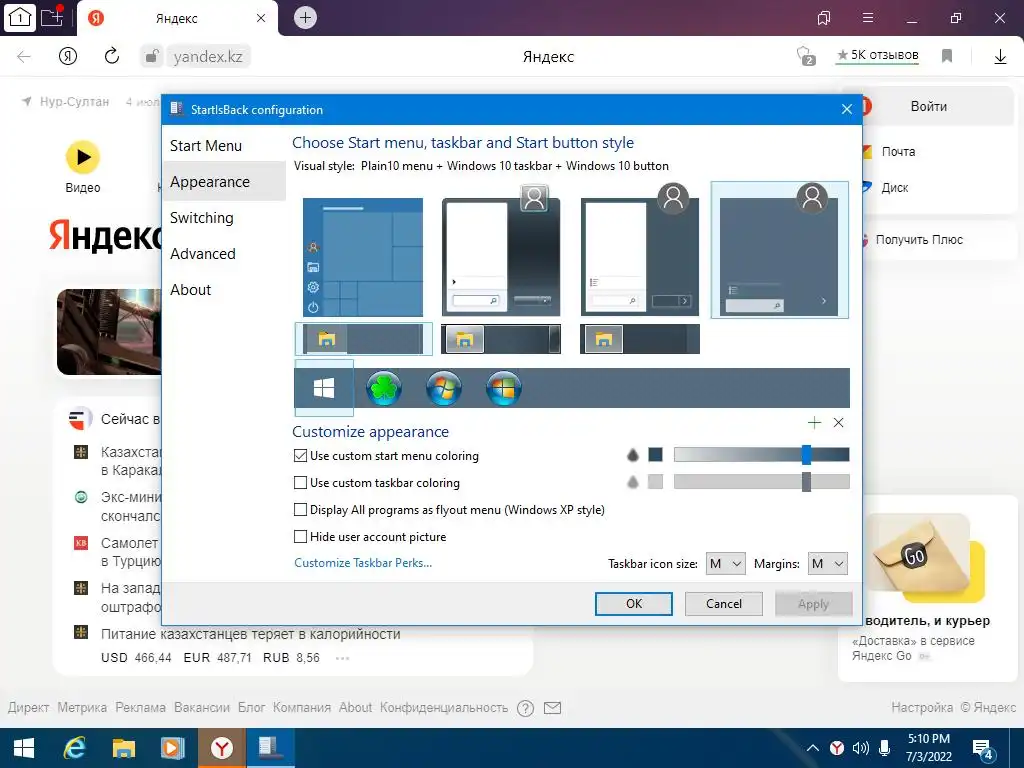This screenshot has height=768, width=1024.
Task: Click the yandex.kz address field
Action: point(208,57)
